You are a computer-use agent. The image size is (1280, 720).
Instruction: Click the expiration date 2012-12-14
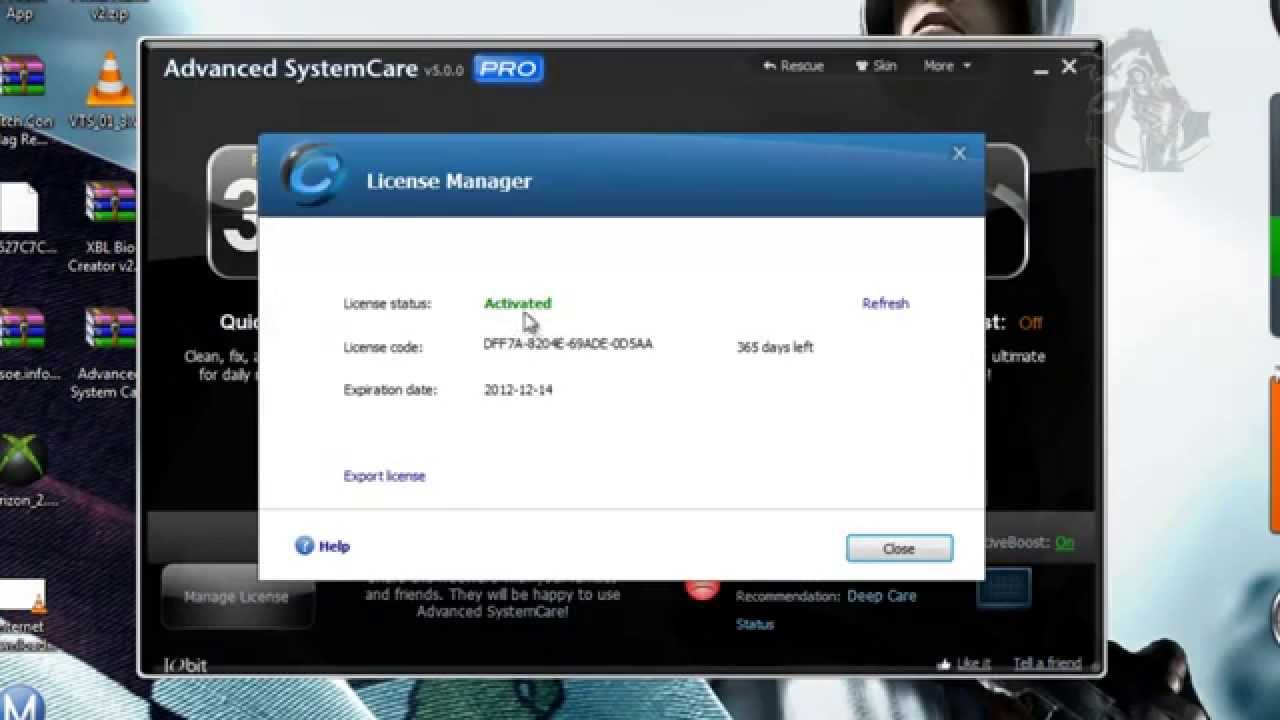[518, 390]
